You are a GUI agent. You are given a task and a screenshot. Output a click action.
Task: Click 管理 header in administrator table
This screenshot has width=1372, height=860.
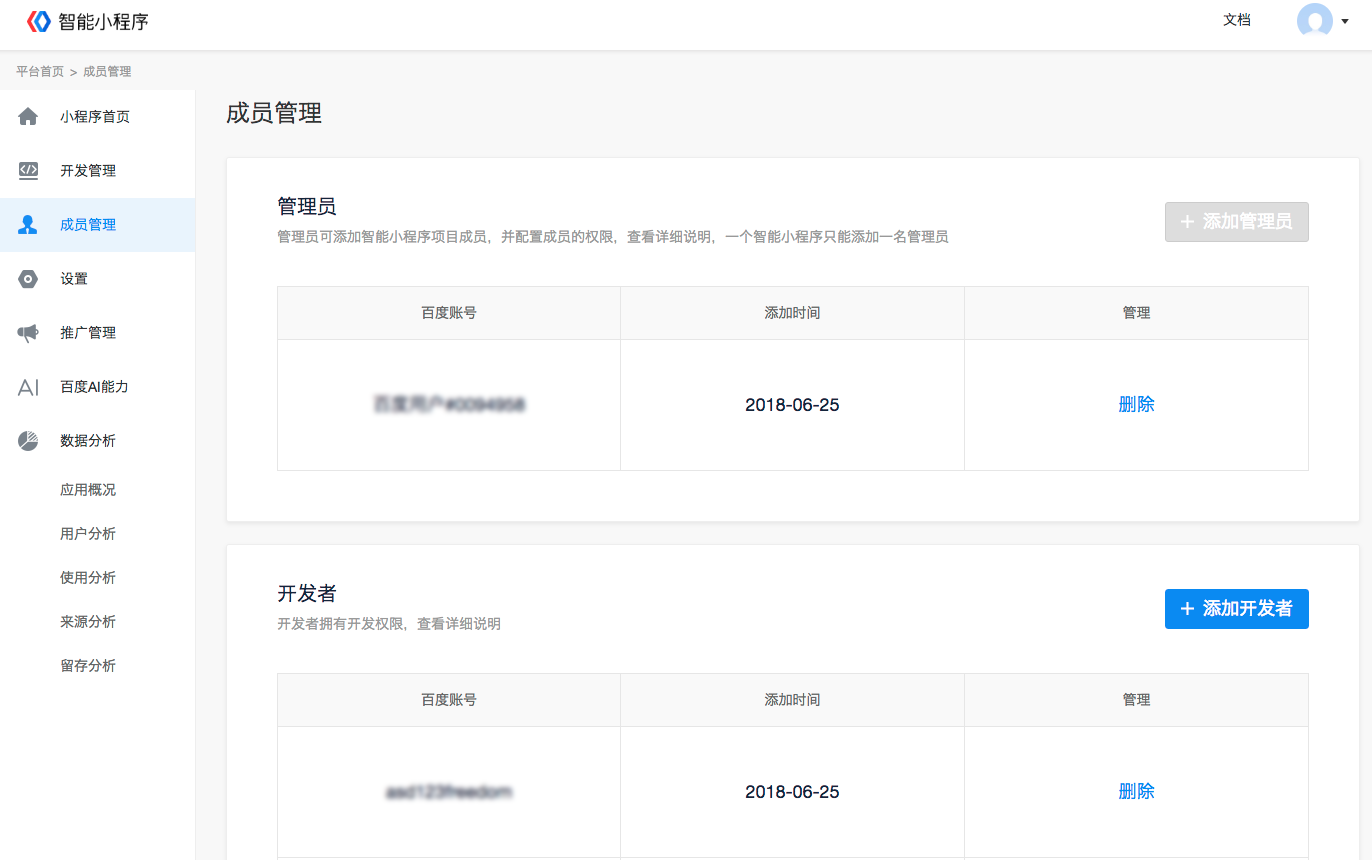click(1136, 313)
